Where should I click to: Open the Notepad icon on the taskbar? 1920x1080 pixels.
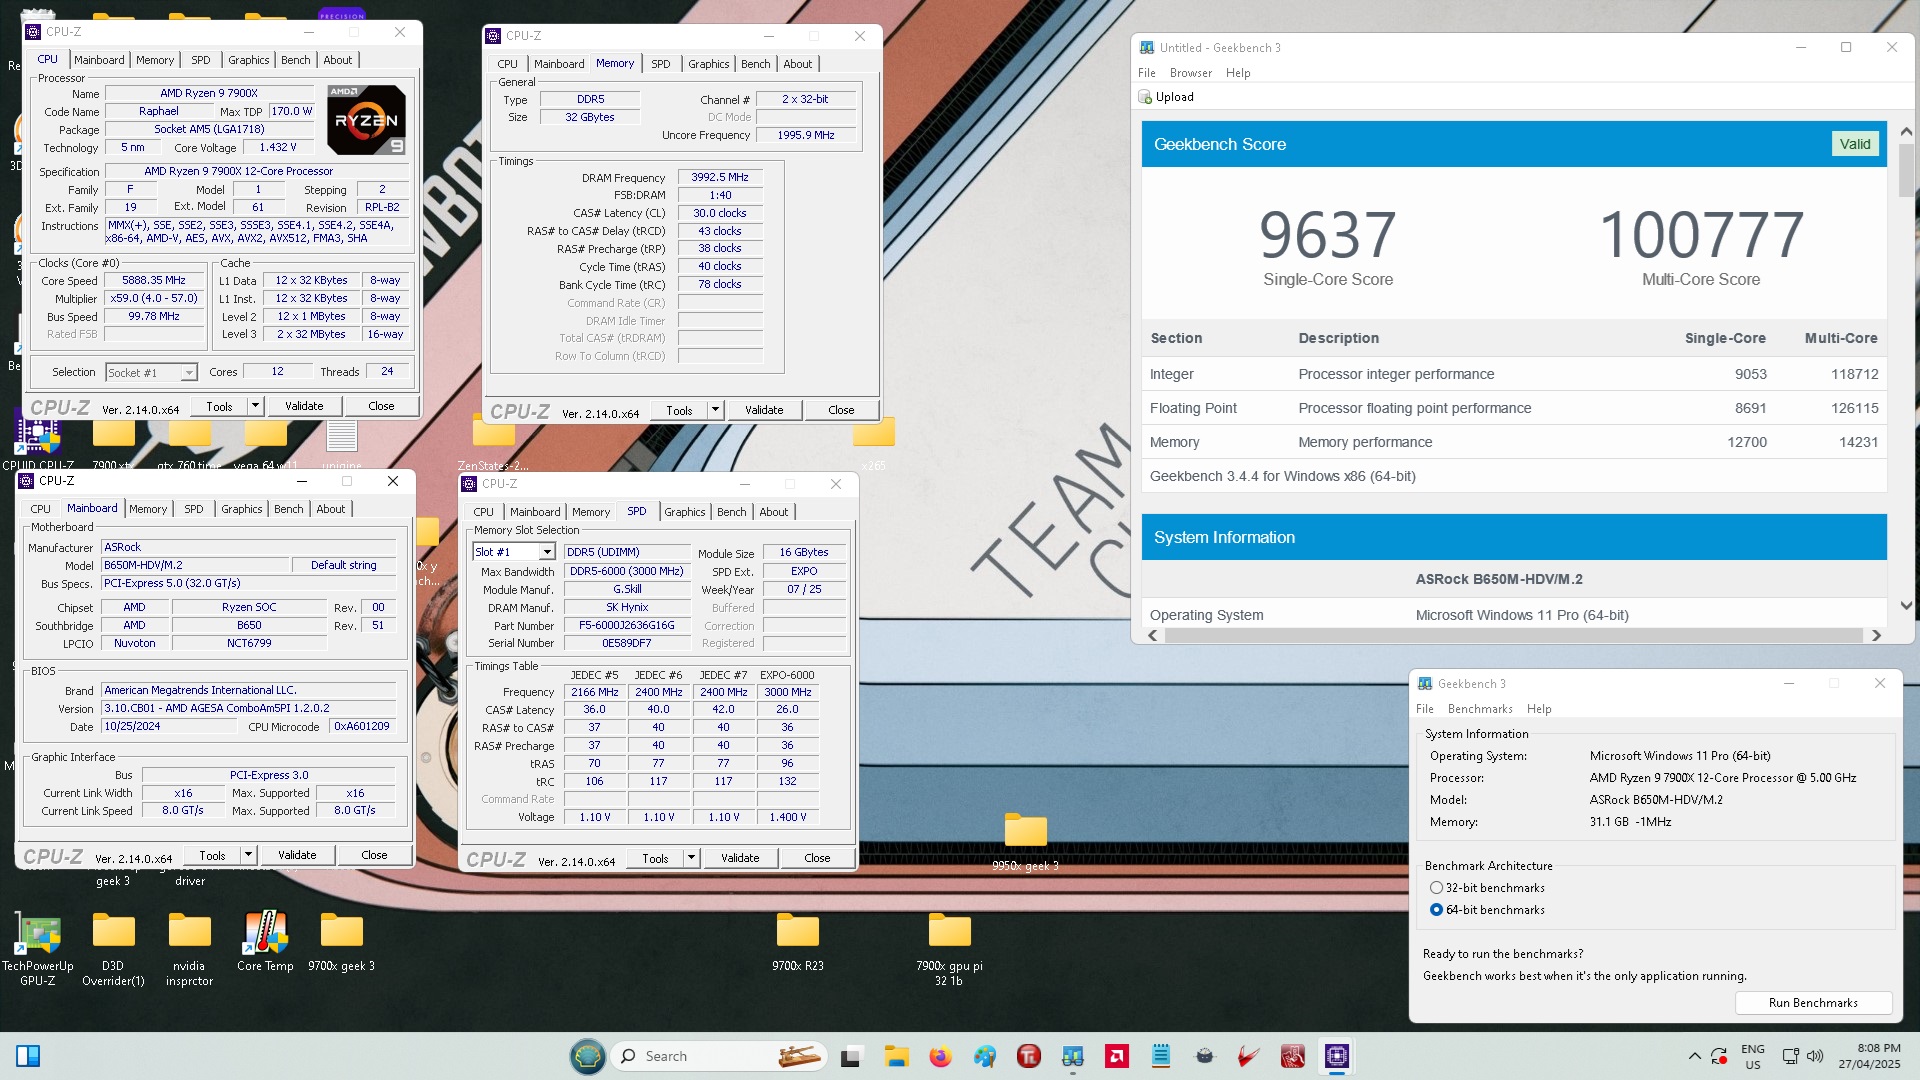1161,1056
